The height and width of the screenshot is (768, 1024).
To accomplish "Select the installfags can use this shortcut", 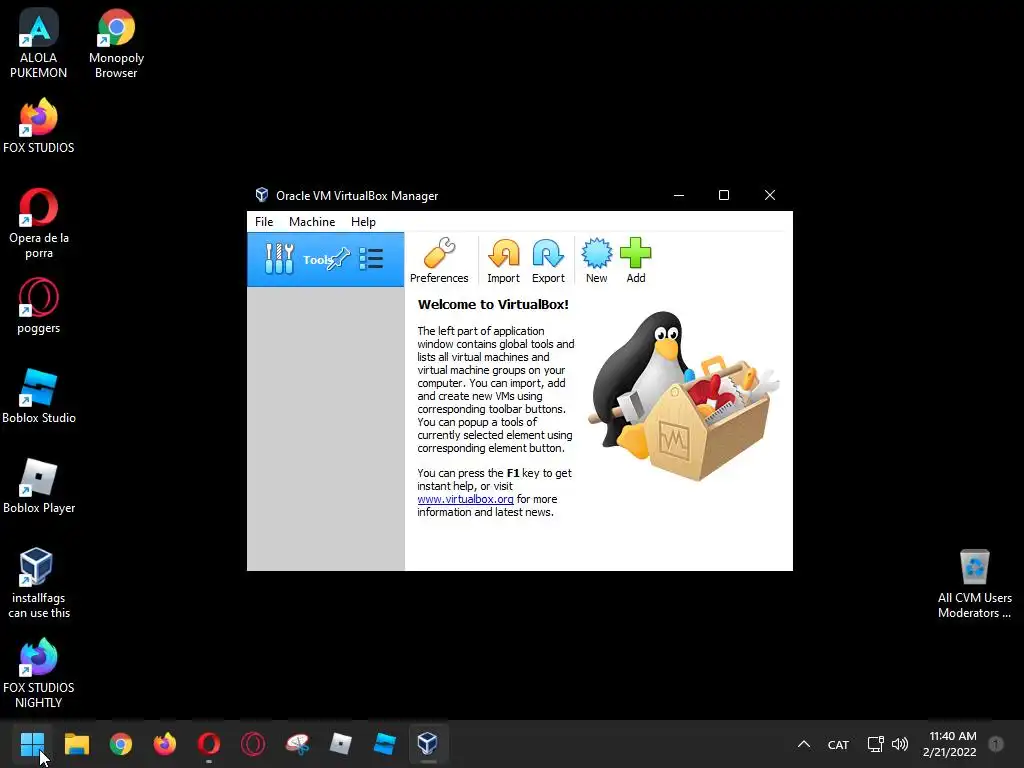I will (x=39, y=583).
